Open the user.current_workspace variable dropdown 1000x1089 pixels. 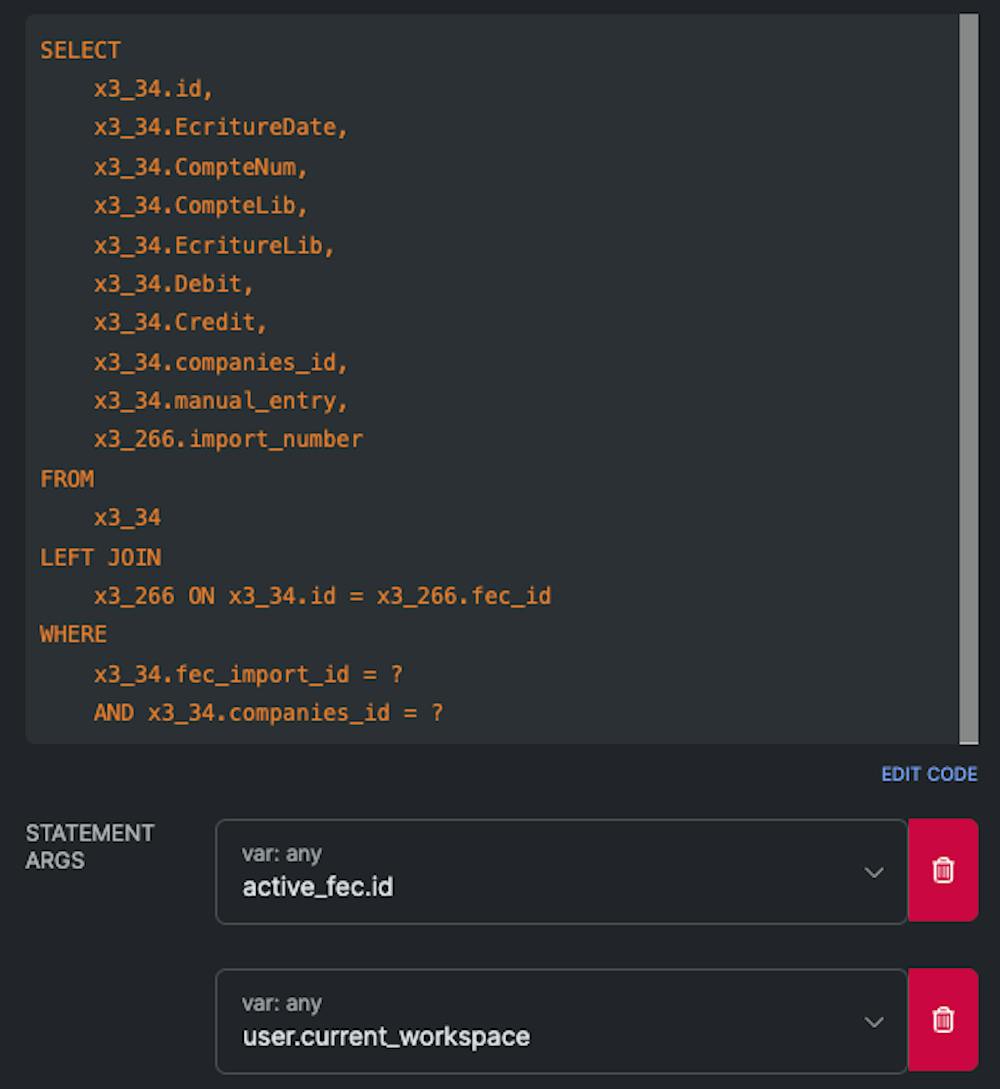(874, 1020)
